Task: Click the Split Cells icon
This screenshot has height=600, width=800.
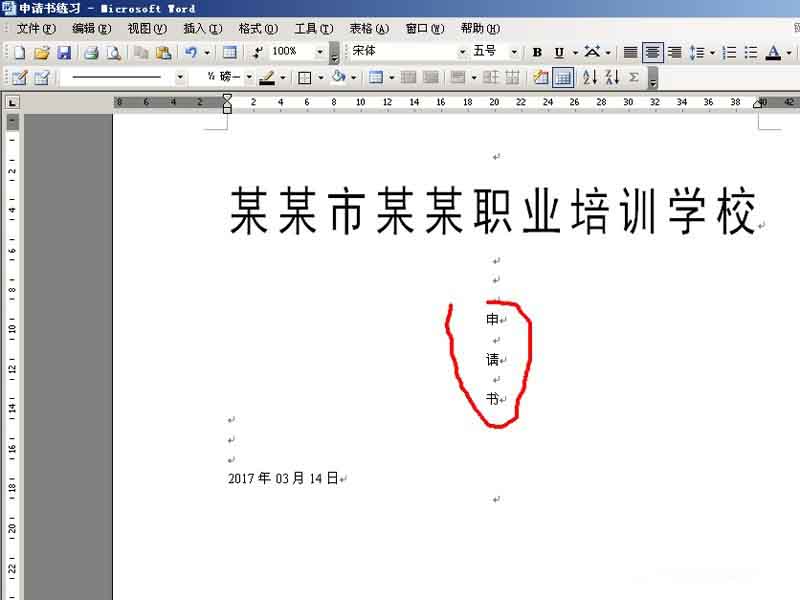Action: coord(431,78)
